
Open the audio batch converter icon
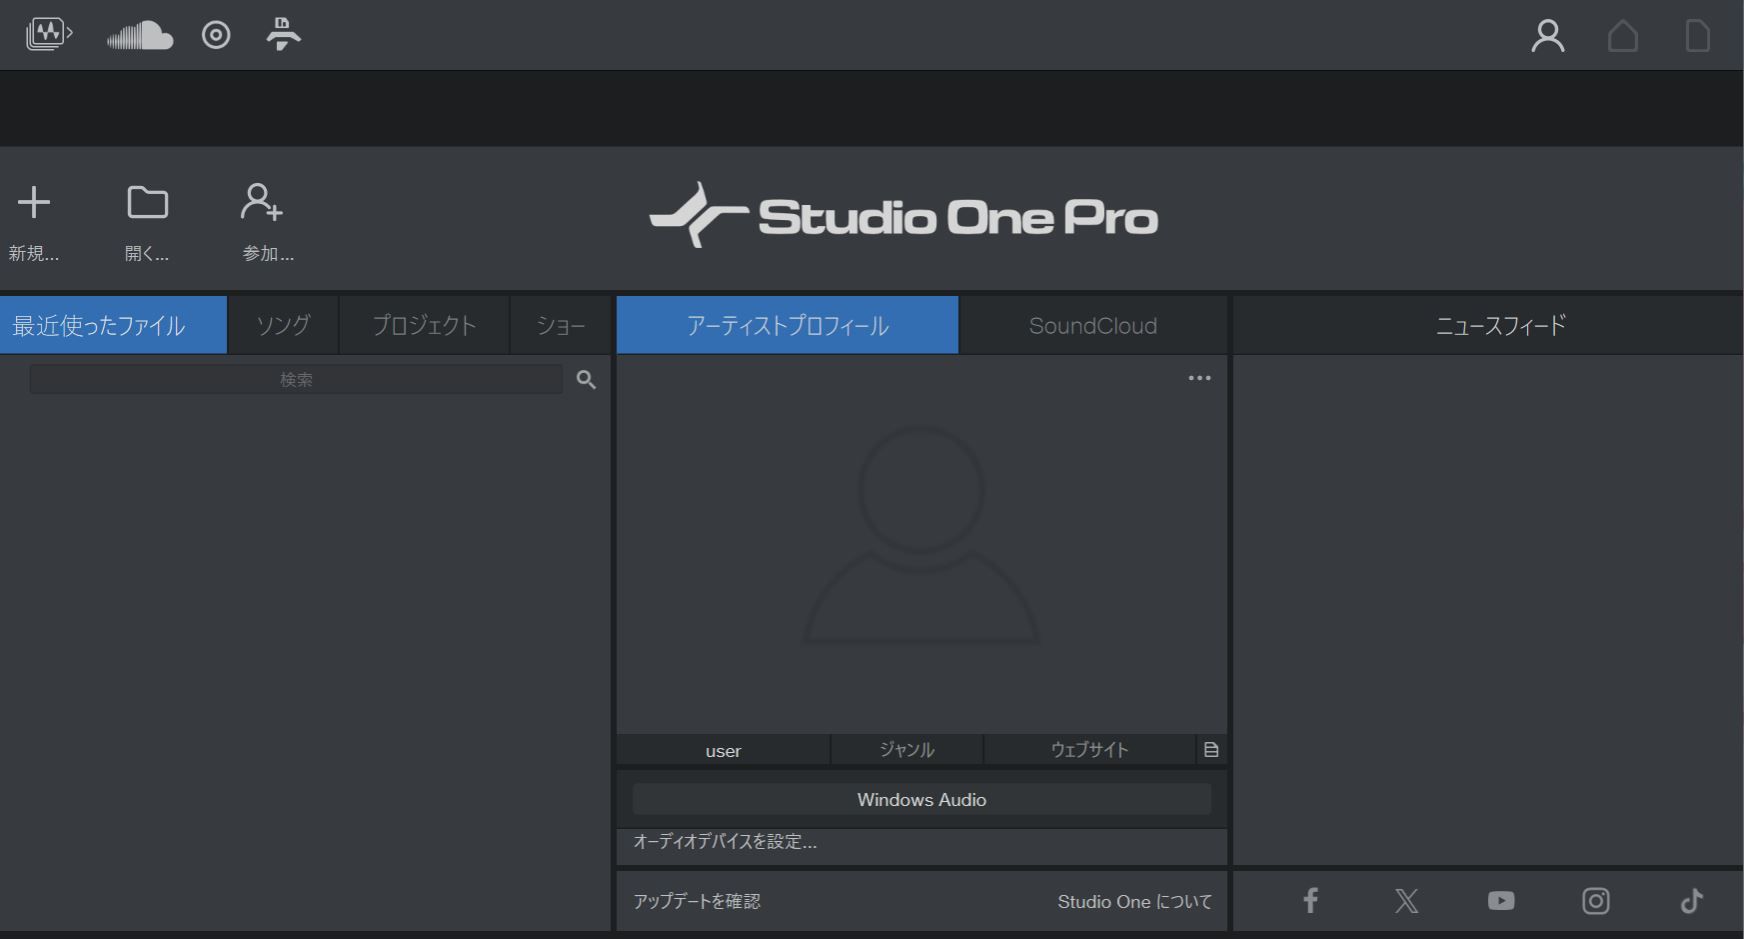49,35
